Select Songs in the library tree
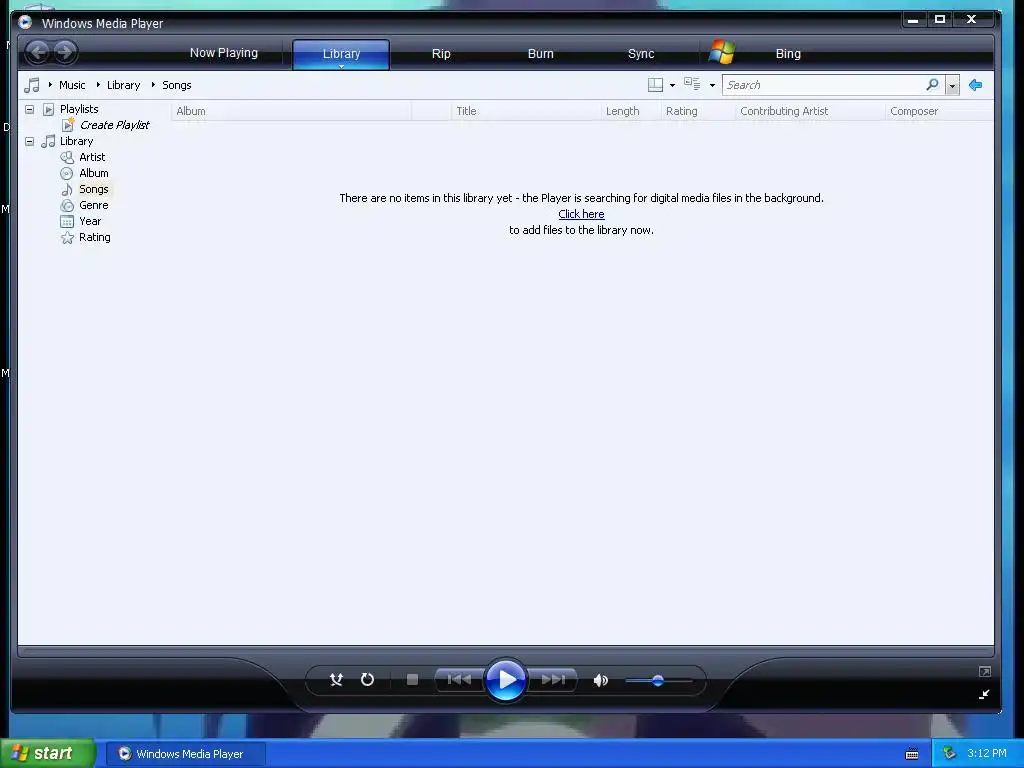Viewport: 1024px width, 768px height. tap(93, 189)
